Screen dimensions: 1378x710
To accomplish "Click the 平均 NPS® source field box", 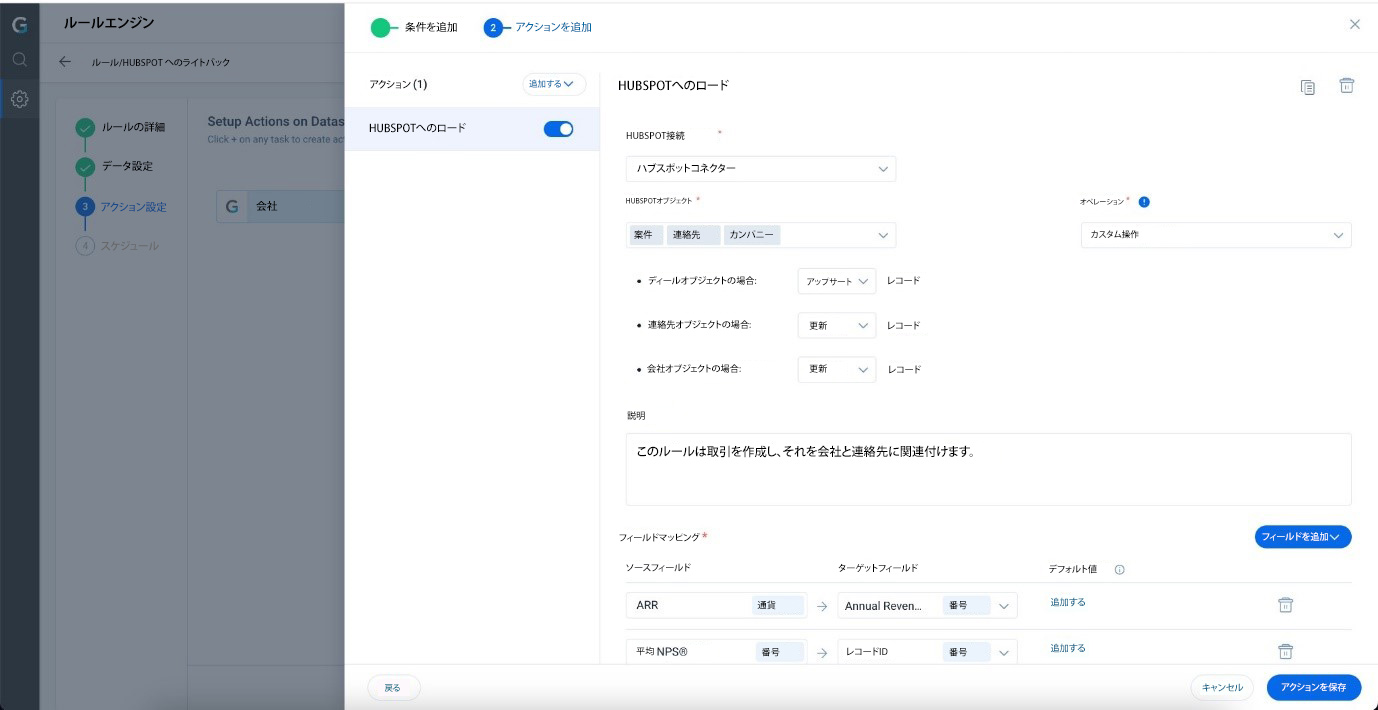I will pyautogui.click(x=716, y=651).
